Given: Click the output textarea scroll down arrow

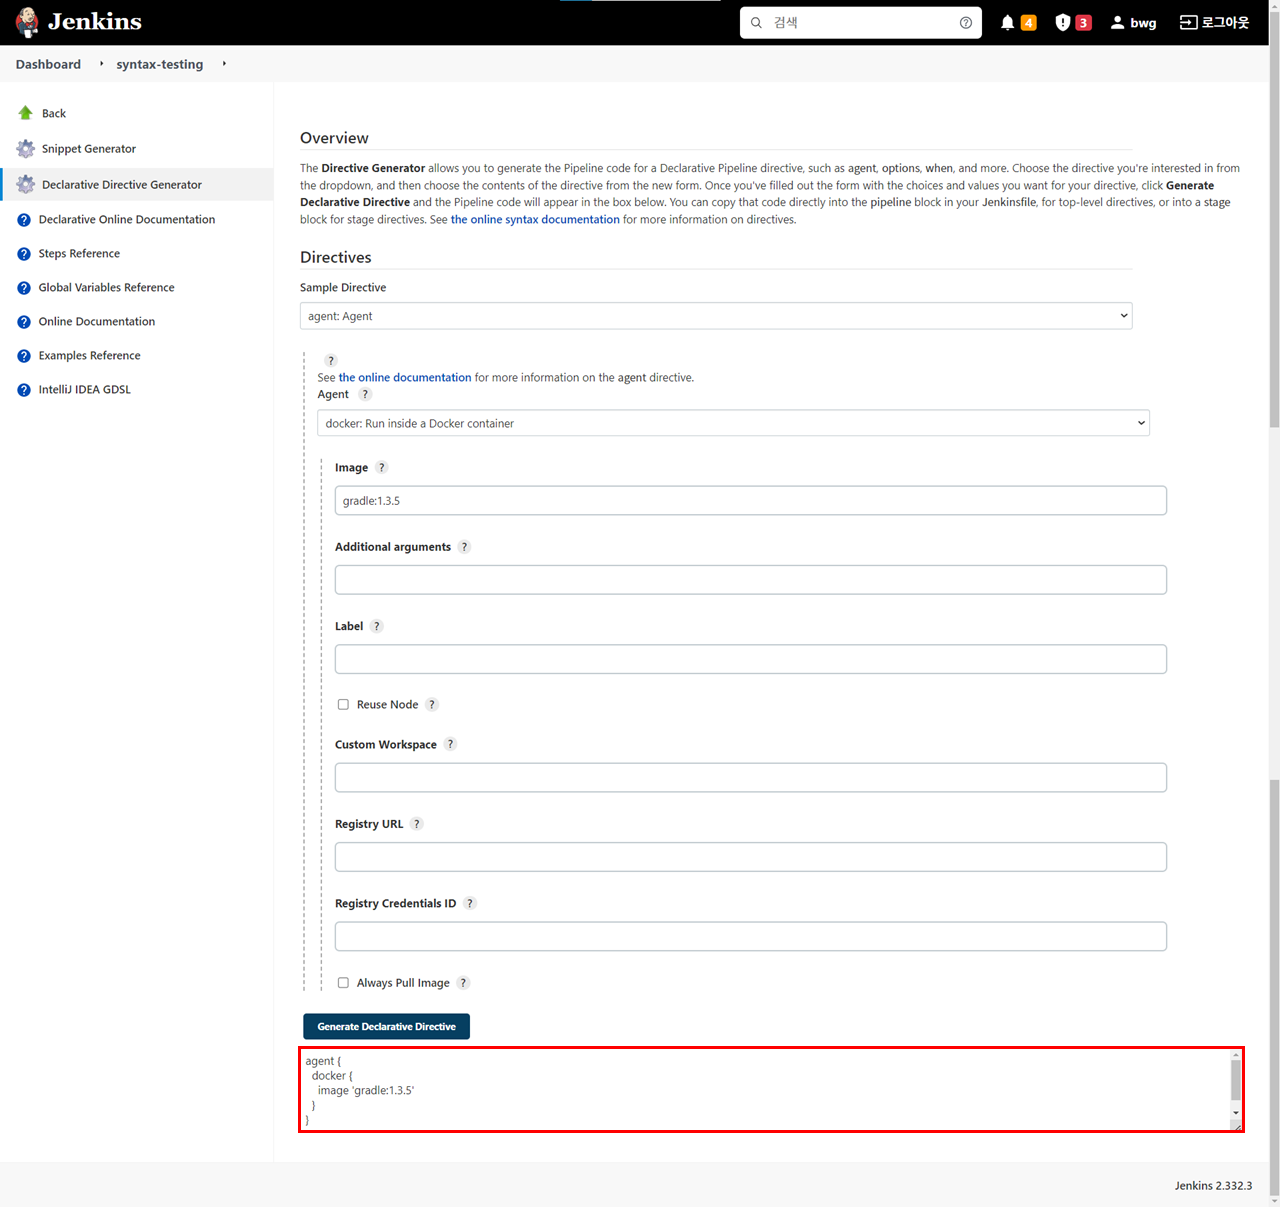Looking at the screenshot, I should [1236, 1113].
